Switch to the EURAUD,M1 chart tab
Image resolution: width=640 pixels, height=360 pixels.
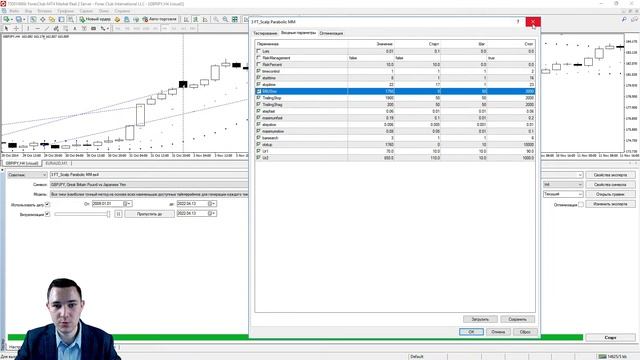point(56,163)
